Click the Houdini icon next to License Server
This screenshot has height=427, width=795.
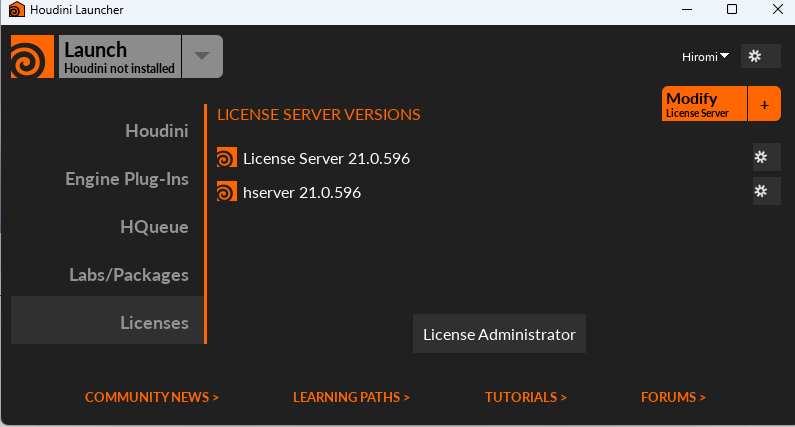tap(227, 158)
